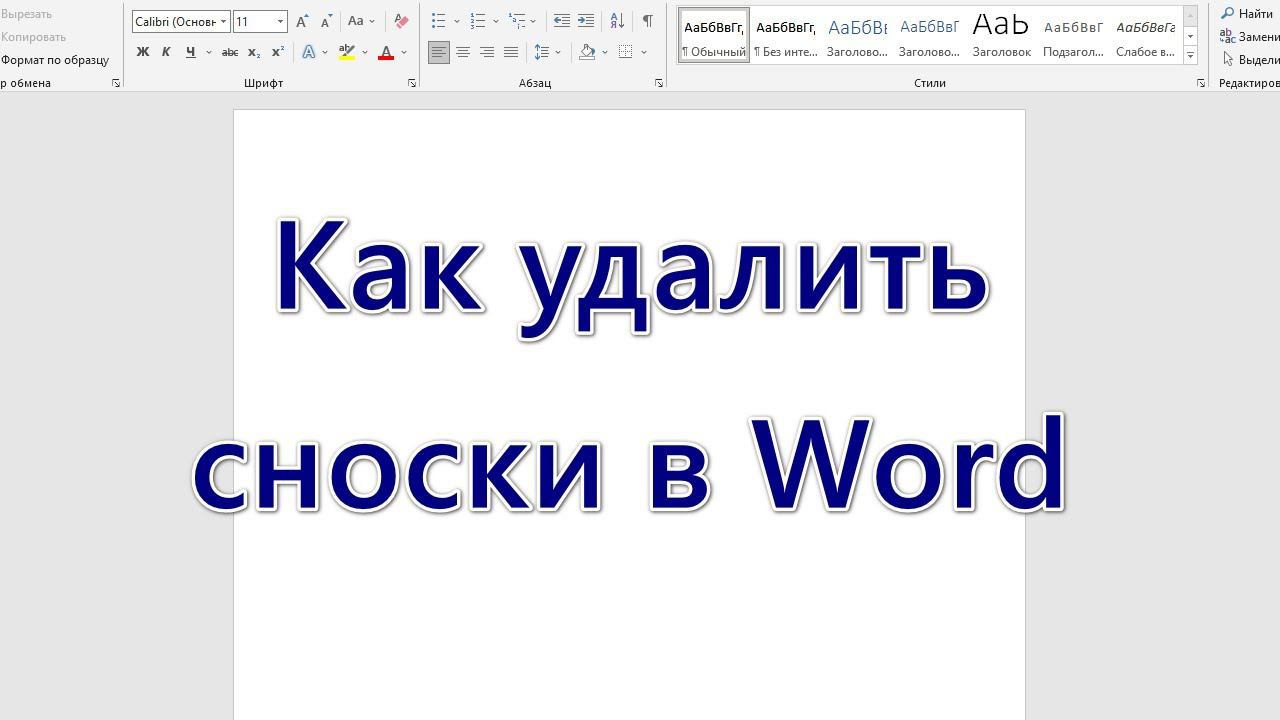Viewport: 1280px width, 720px height.
Task: Expand the text effects dropdown arrow
Action: 326,52
